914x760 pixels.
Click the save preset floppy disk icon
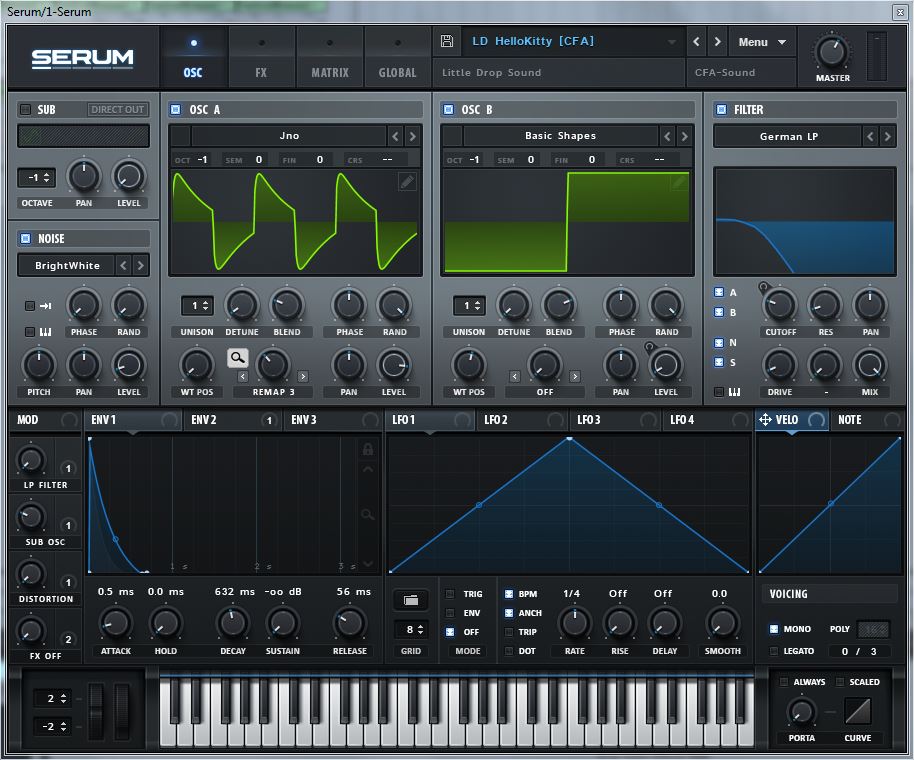446,41
